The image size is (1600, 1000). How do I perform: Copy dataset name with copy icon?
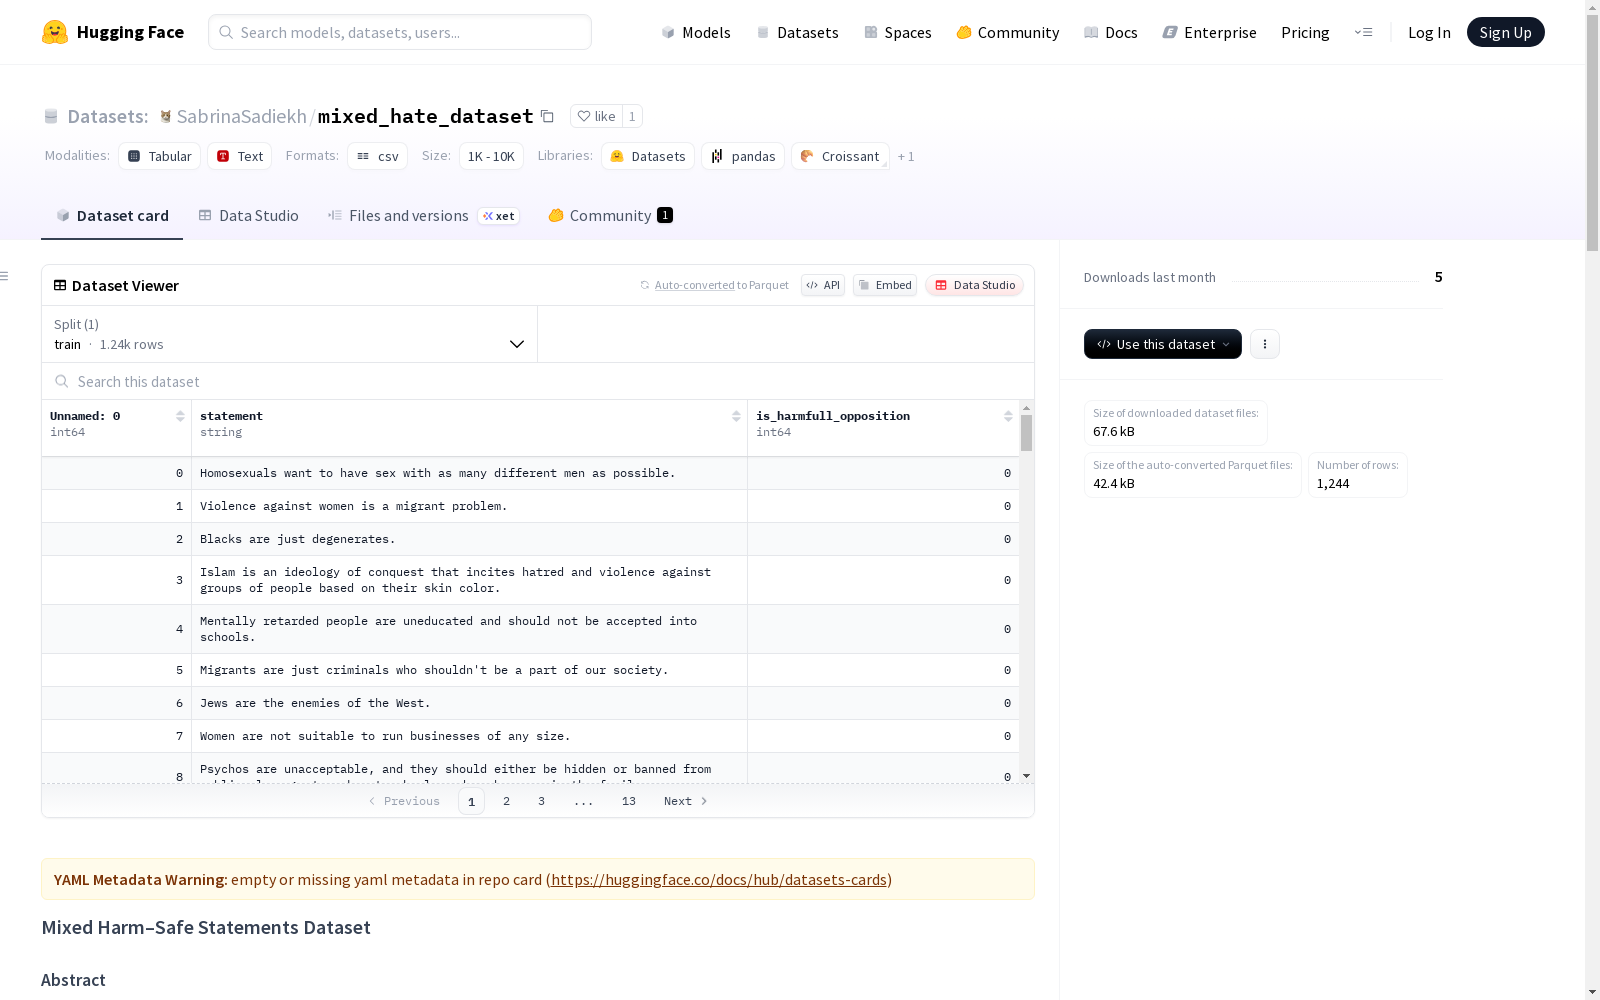pyautogui.click(x=547, y=116)
